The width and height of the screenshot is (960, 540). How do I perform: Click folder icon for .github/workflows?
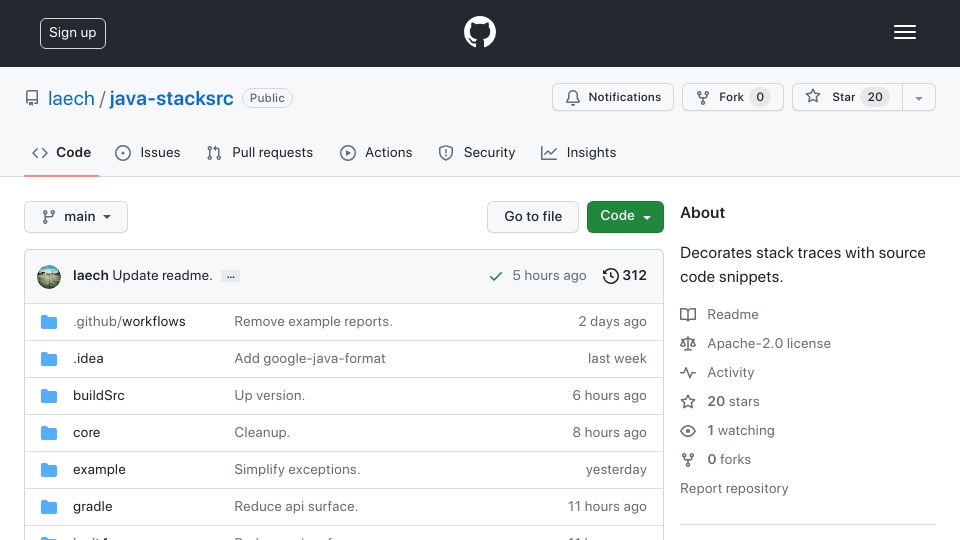[x=49, y=322]
